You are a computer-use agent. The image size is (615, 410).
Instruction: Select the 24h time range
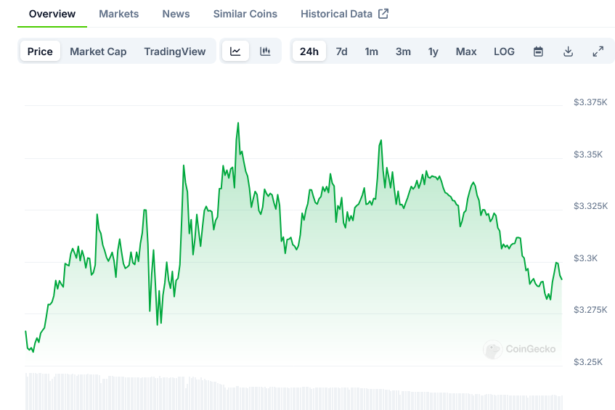click(x=309, y=51)
